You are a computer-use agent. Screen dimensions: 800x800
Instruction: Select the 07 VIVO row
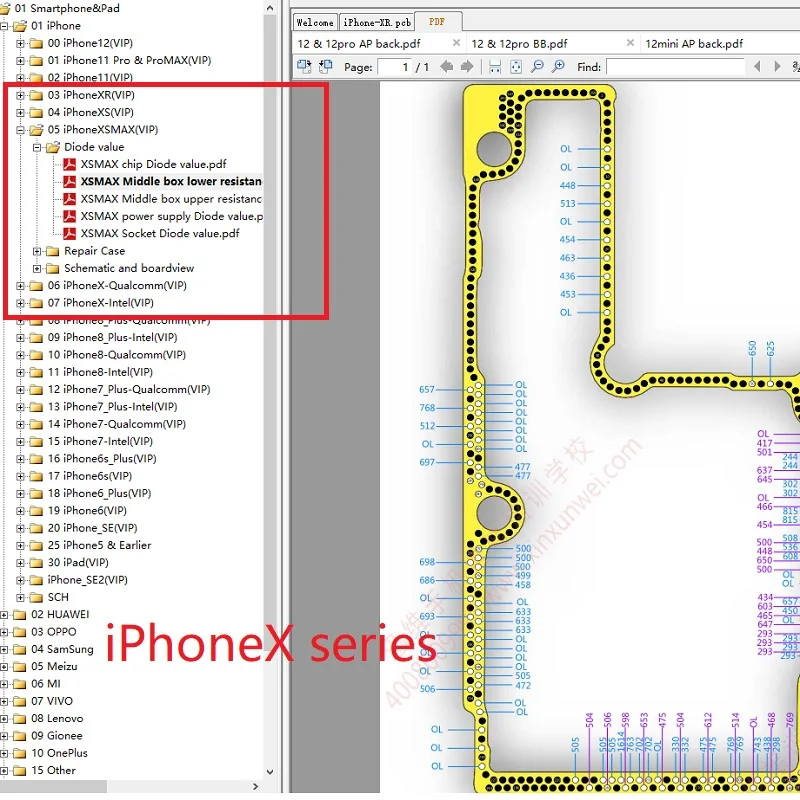click(52, 702)
